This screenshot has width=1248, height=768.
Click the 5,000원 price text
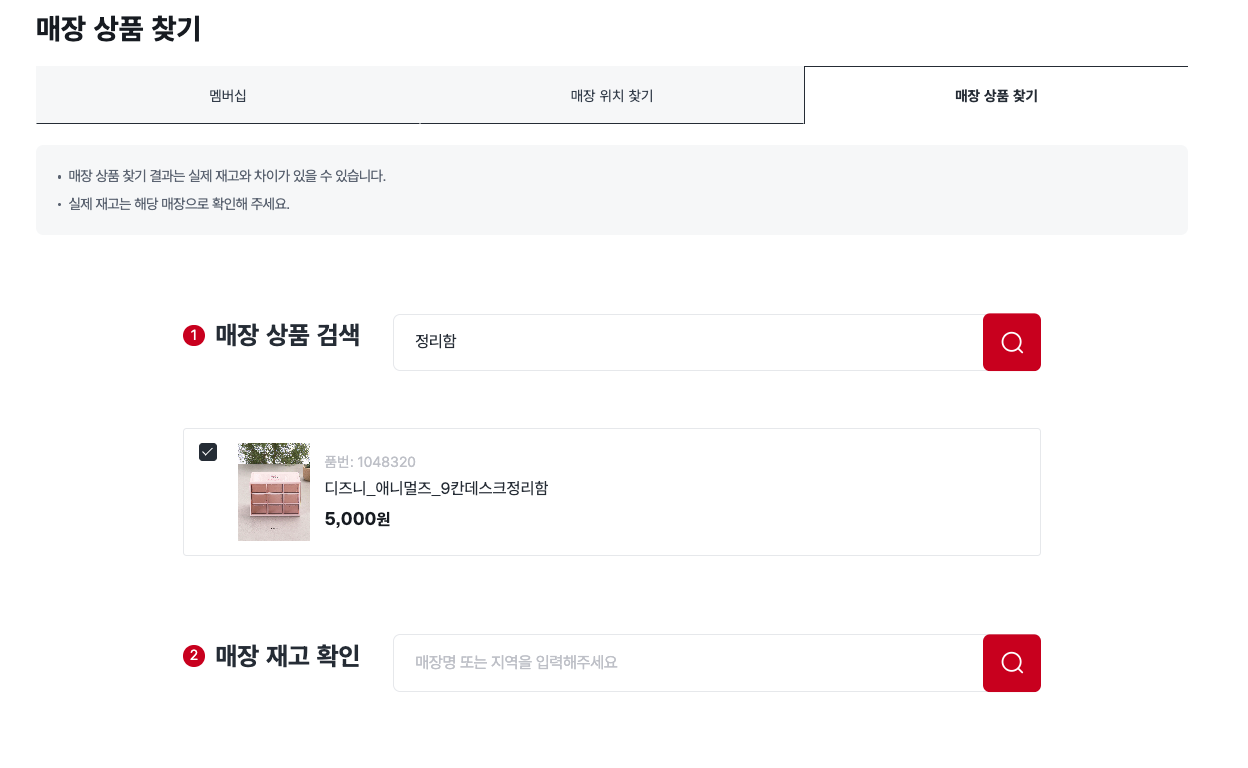coord(356,518)
